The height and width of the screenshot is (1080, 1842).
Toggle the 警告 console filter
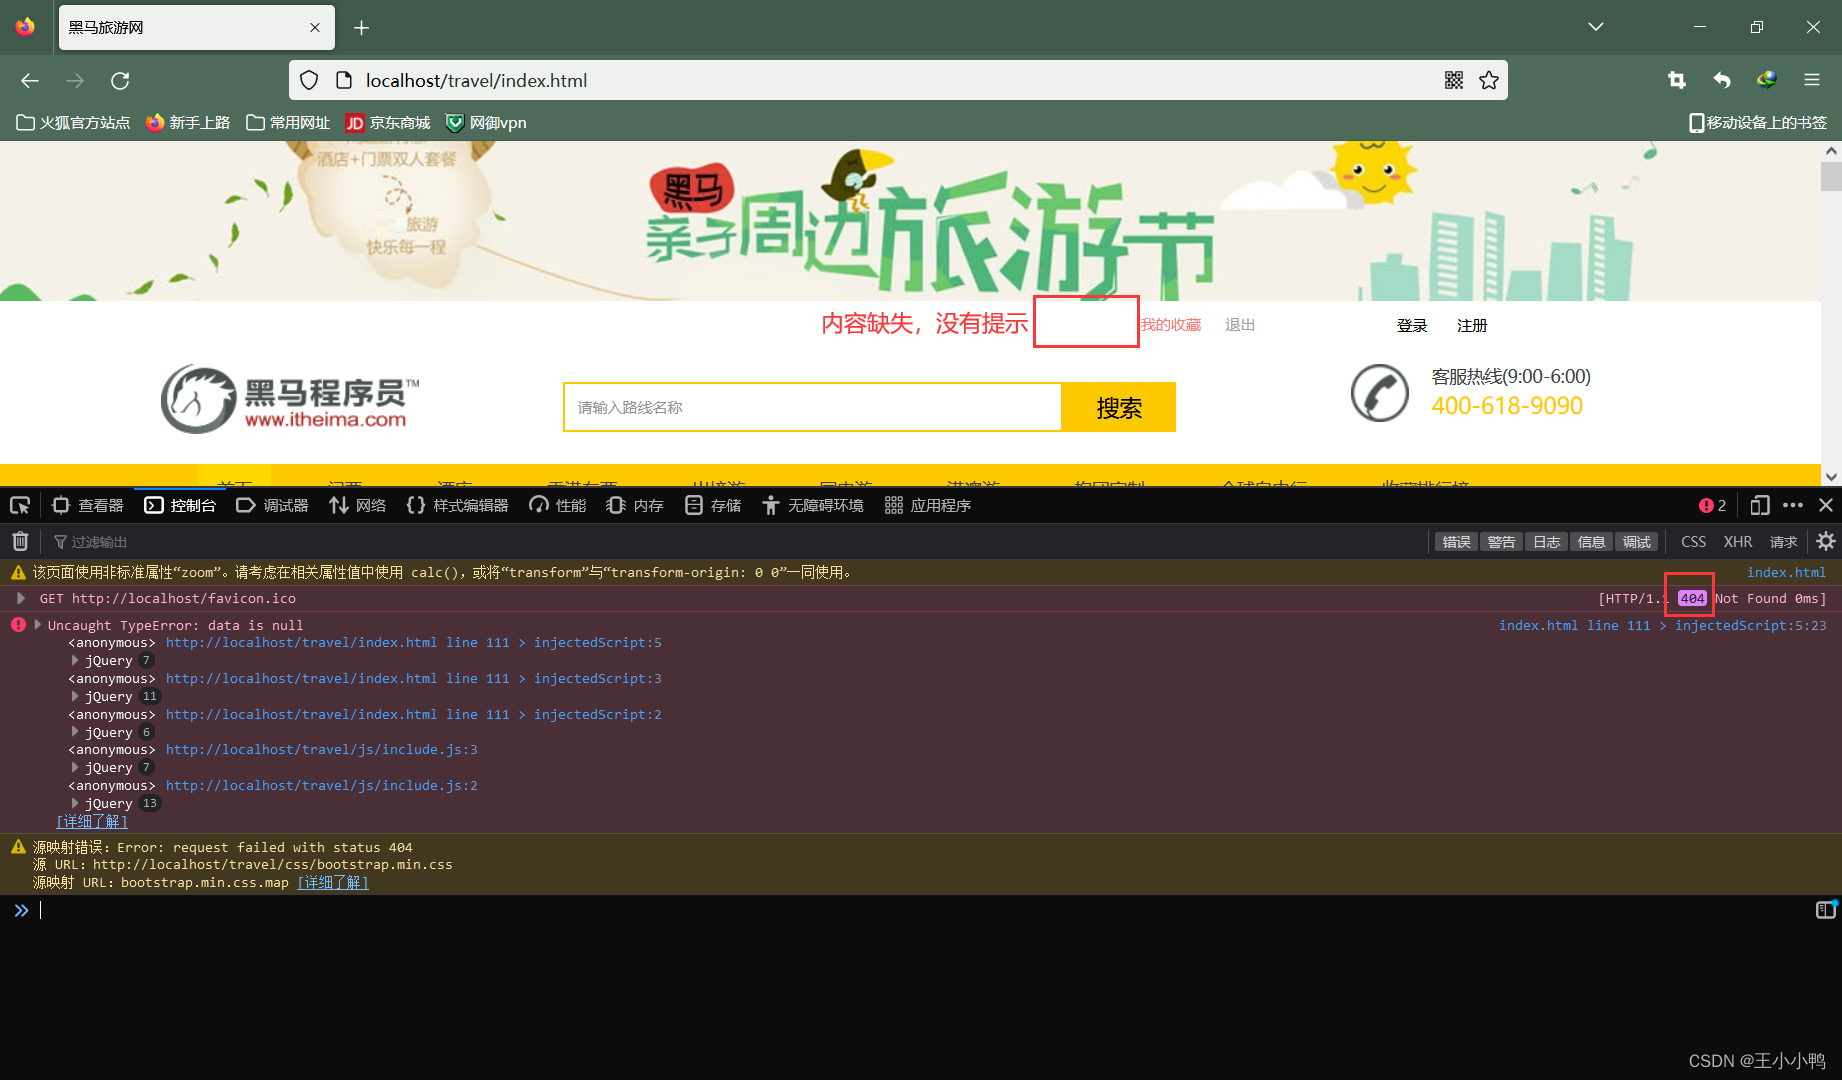pyautogui.click(x=1501, y=541)
